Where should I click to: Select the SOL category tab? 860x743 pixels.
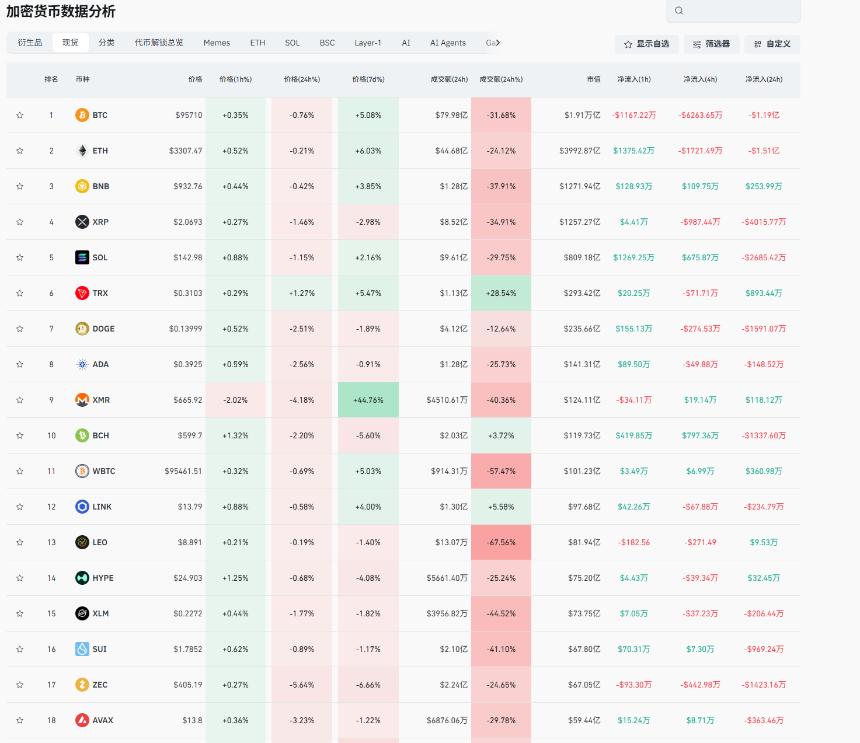292,43
